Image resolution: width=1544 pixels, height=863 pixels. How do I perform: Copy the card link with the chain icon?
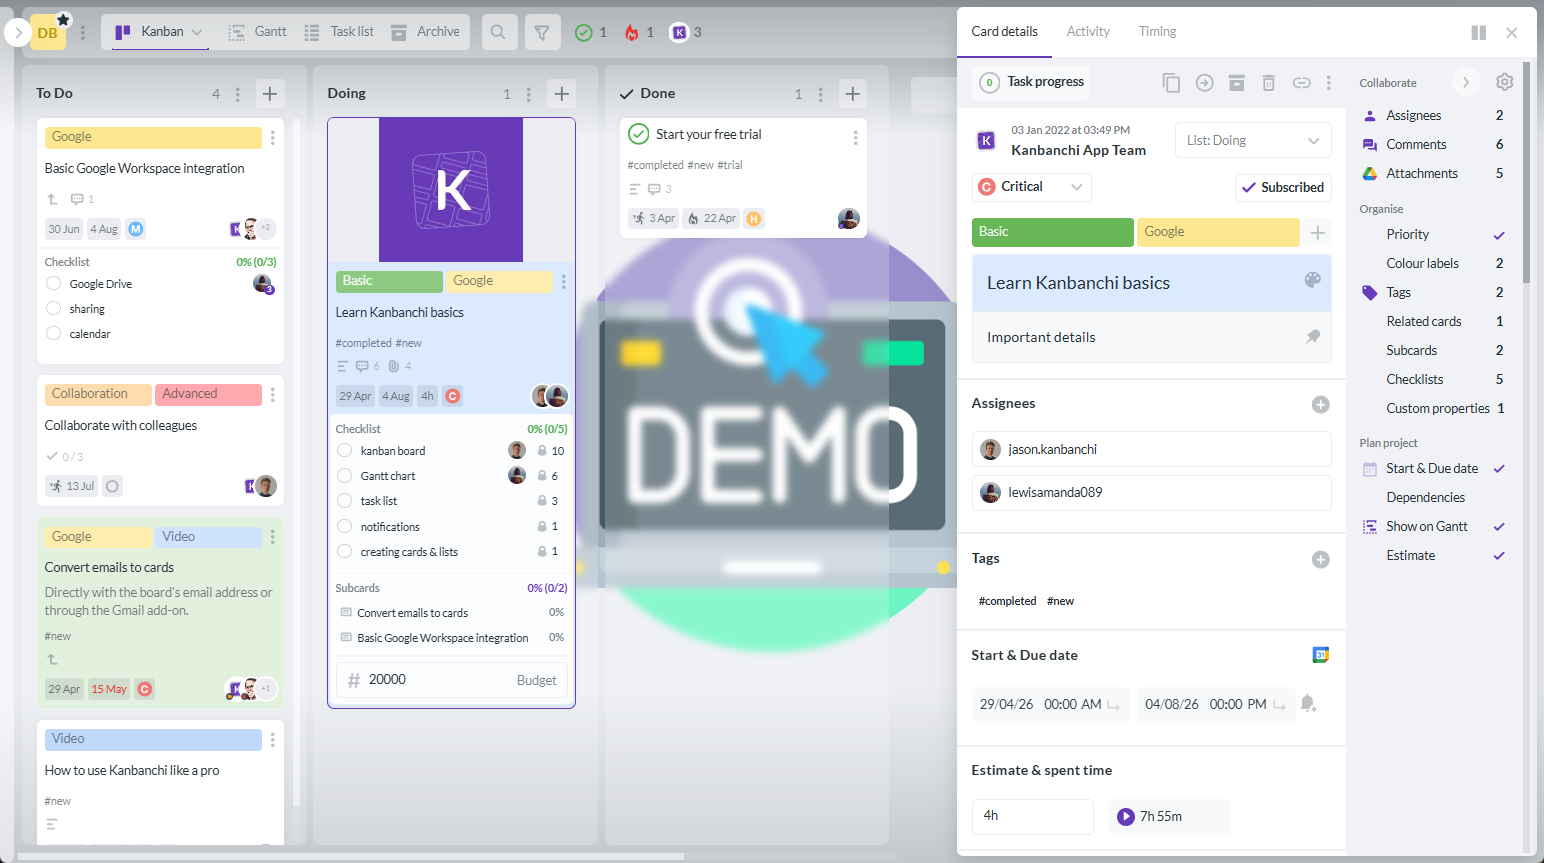coord(1301,83)
